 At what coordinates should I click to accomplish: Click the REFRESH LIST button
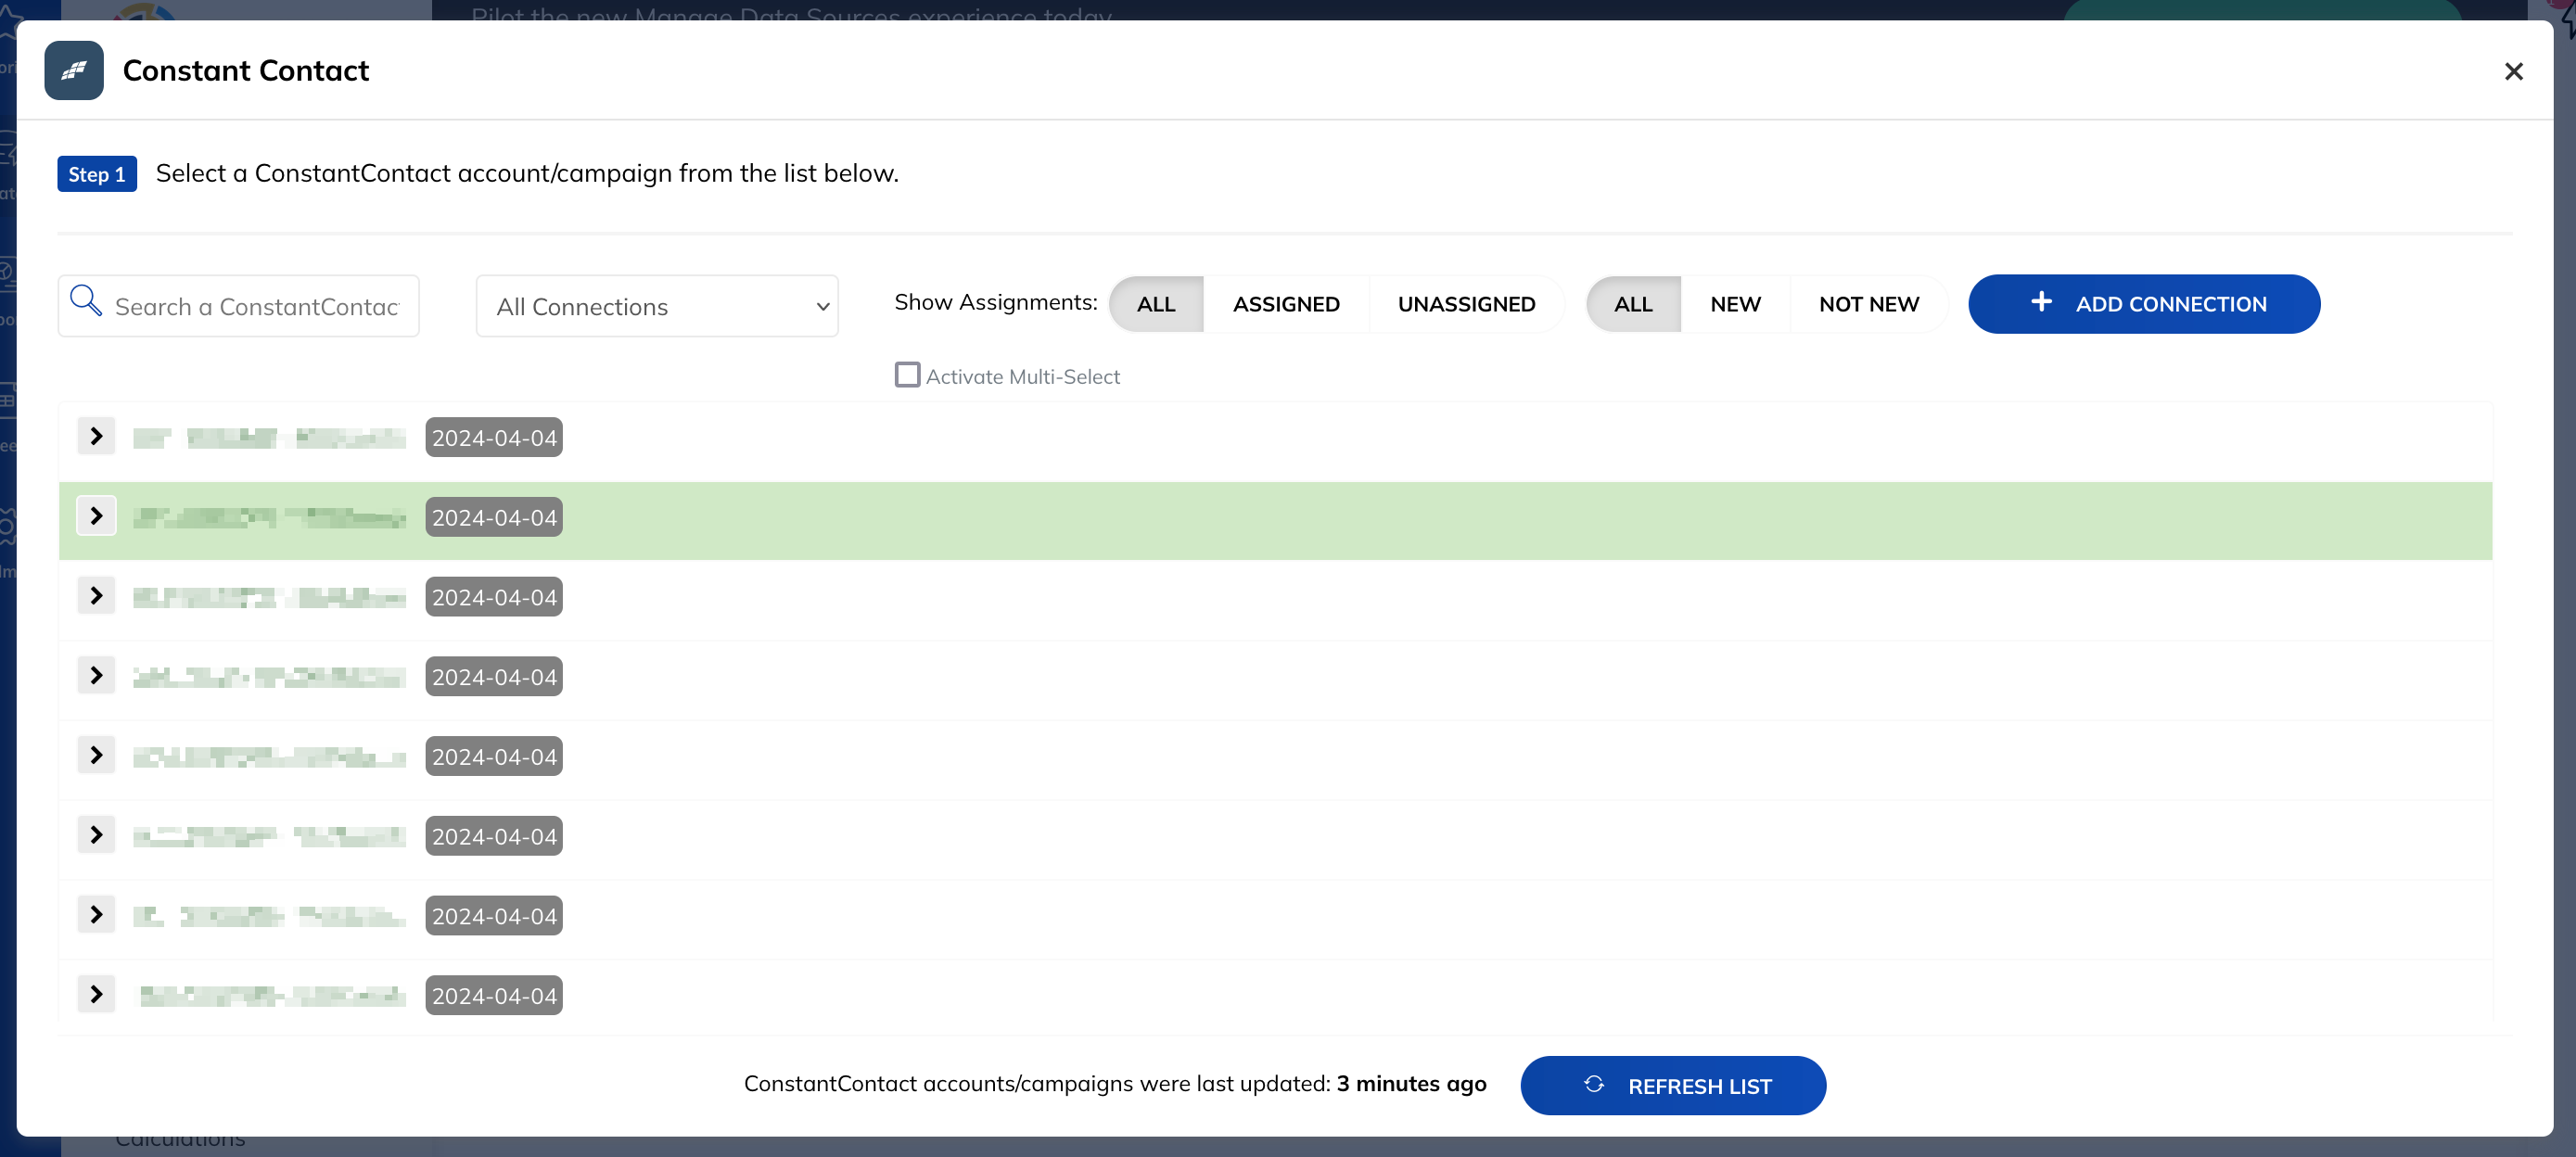(x=1673, y=1086)
